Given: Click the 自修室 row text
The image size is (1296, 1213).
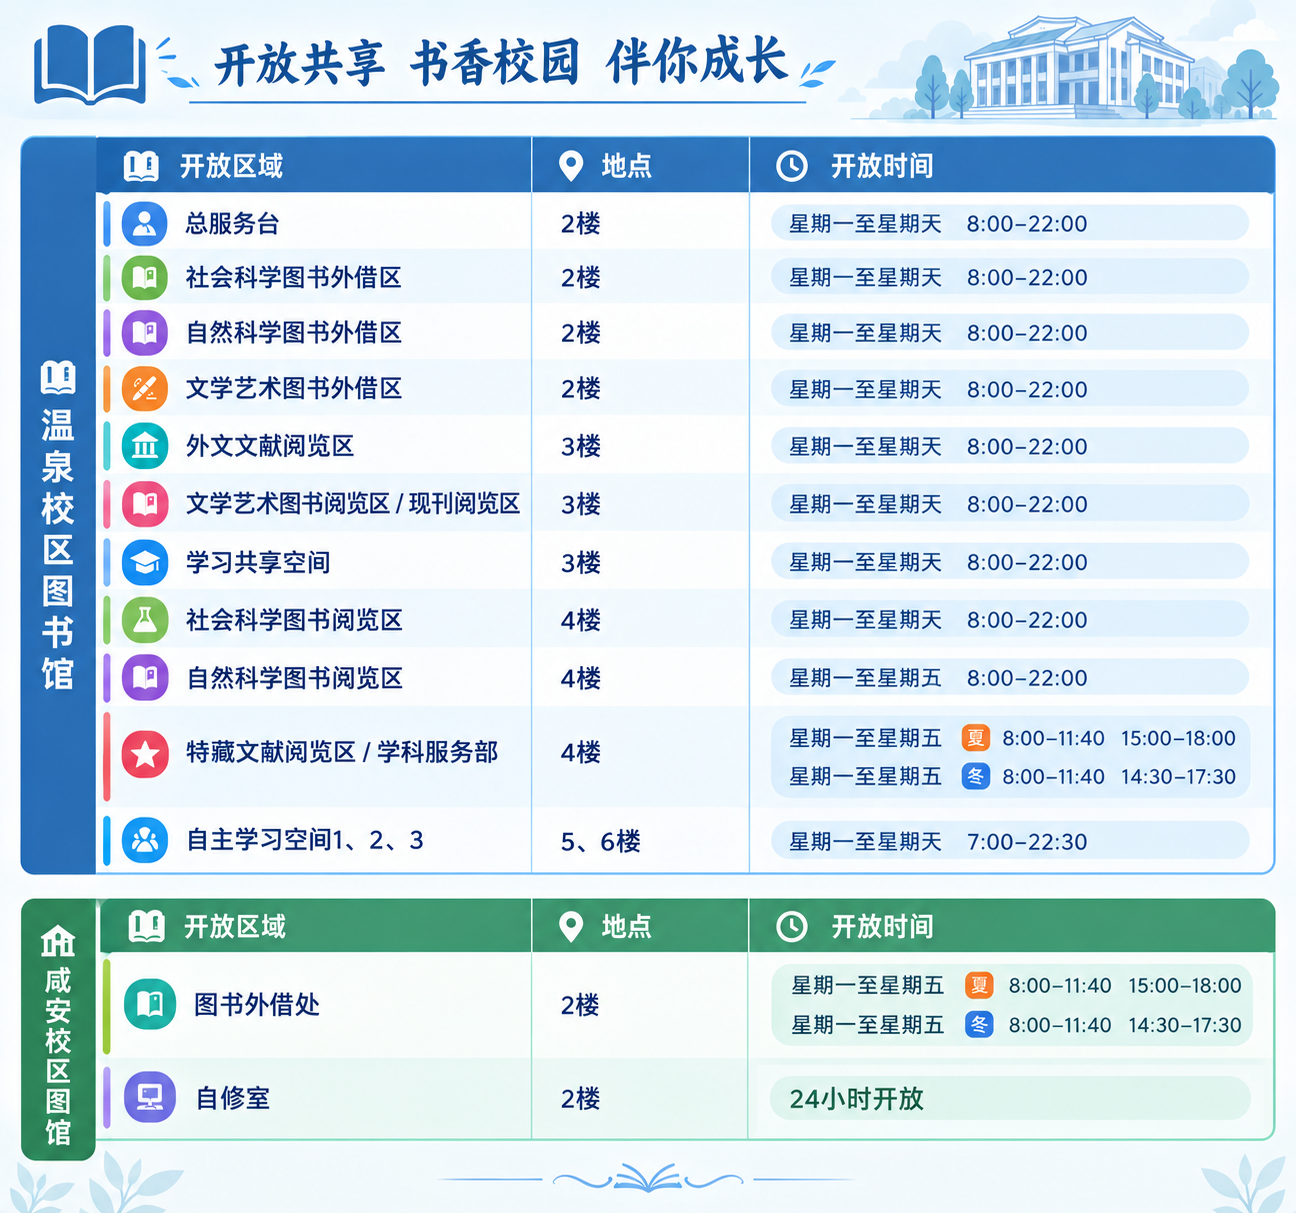Looking at the screenshot, I should [233, 1098].
